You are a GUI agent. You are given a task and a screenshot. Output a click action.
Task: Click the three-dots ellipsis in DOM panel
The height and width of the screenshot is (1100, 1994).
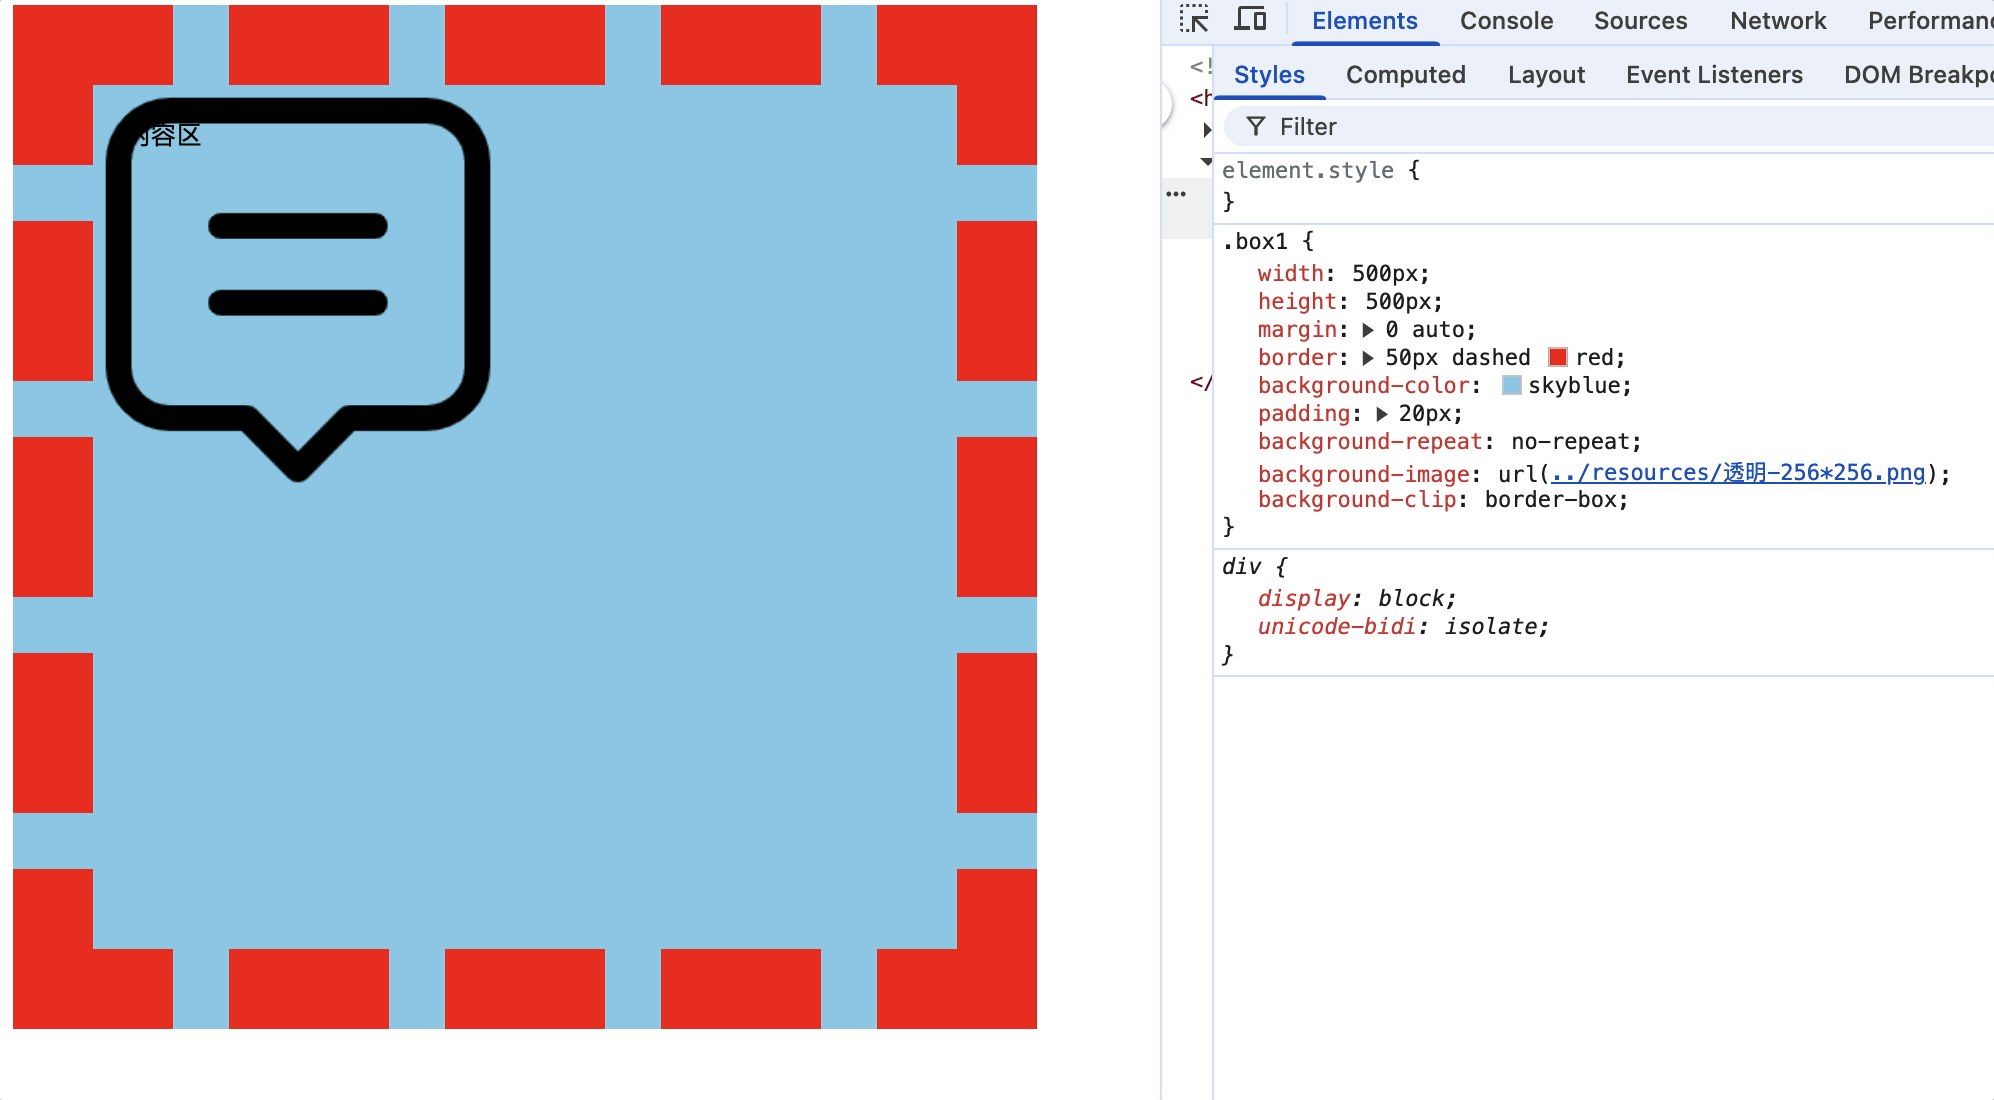pyautogui.click(x=1176, y=194)
